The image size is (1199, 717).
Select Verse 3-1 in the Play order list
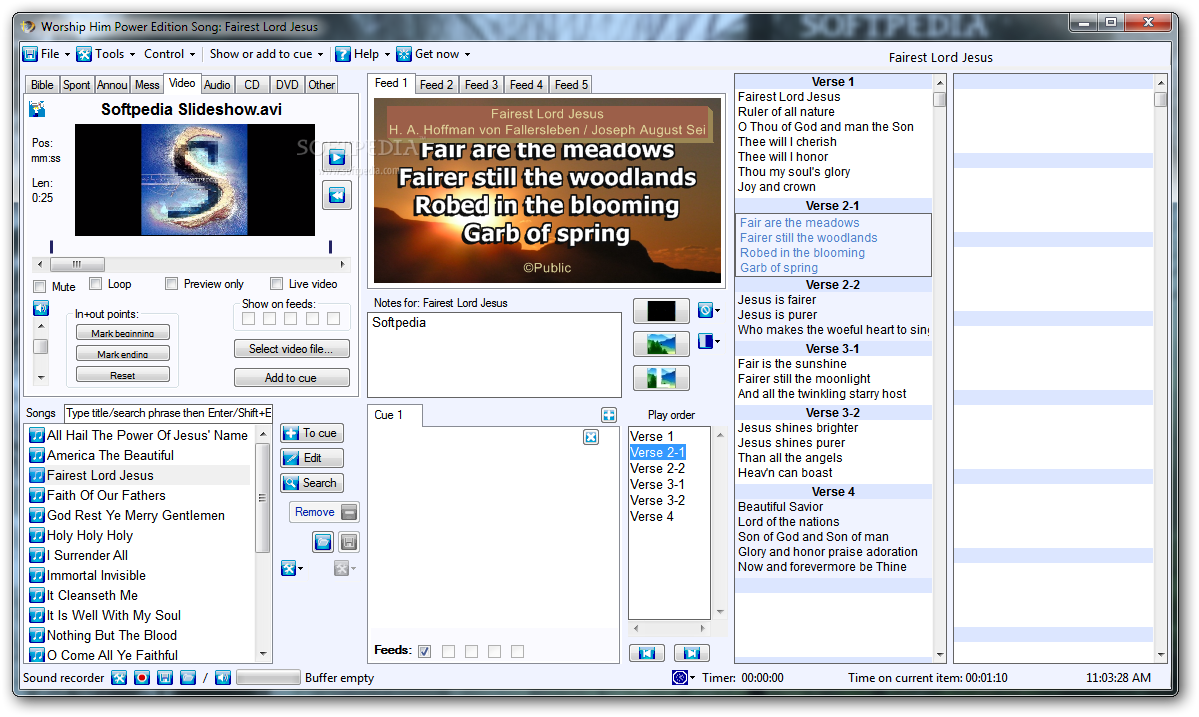658,485
